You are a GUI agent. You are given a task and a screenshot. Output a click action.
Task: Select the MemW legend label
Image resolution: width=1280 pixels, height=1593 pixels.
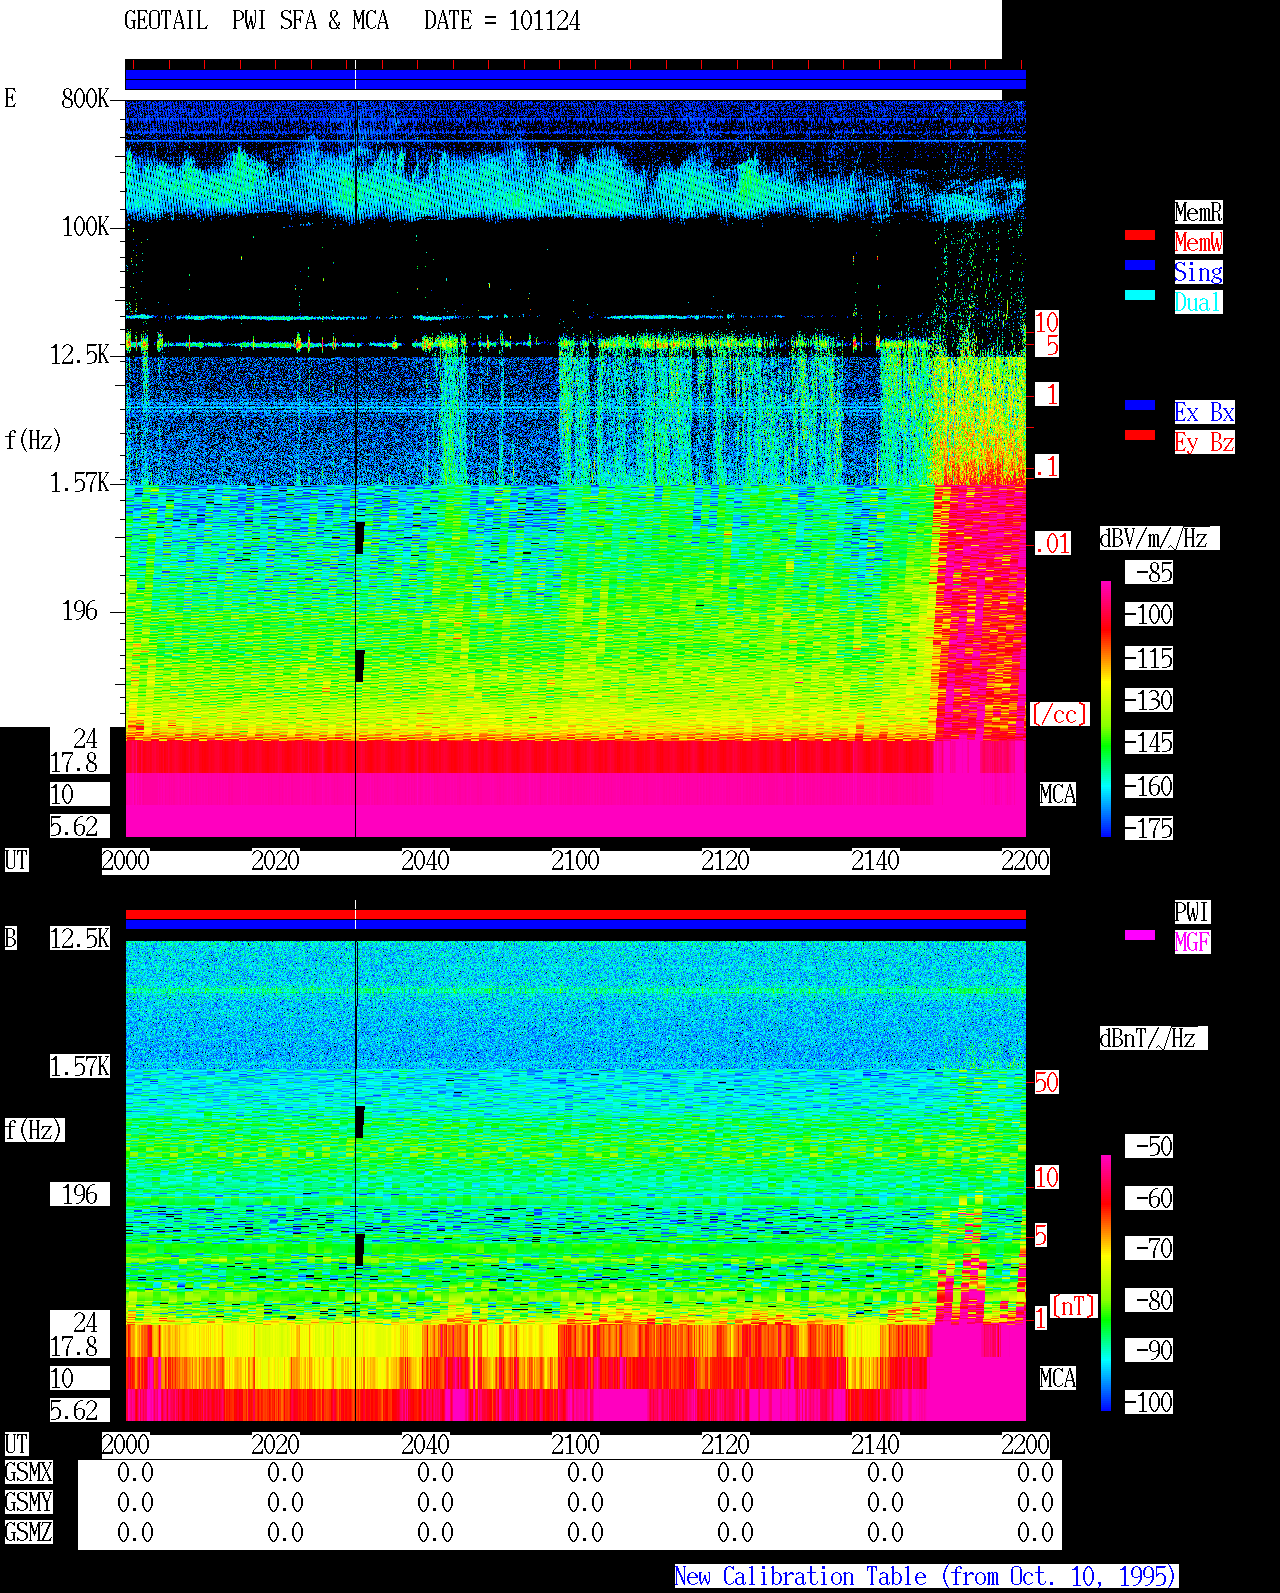[1198, 242]
